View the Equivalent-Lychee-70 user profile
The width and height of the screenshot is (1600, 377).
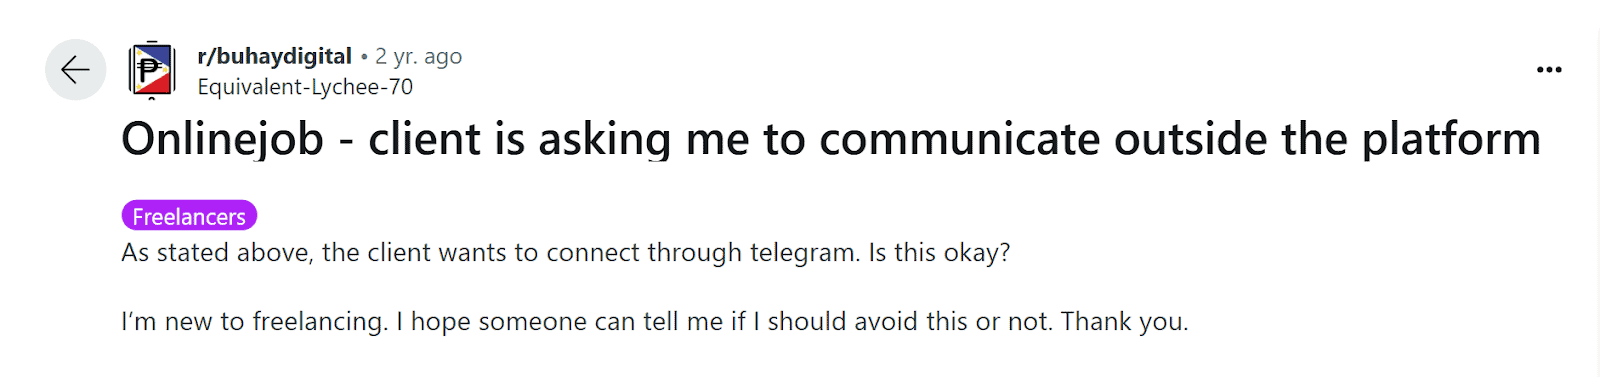[305, 87]
